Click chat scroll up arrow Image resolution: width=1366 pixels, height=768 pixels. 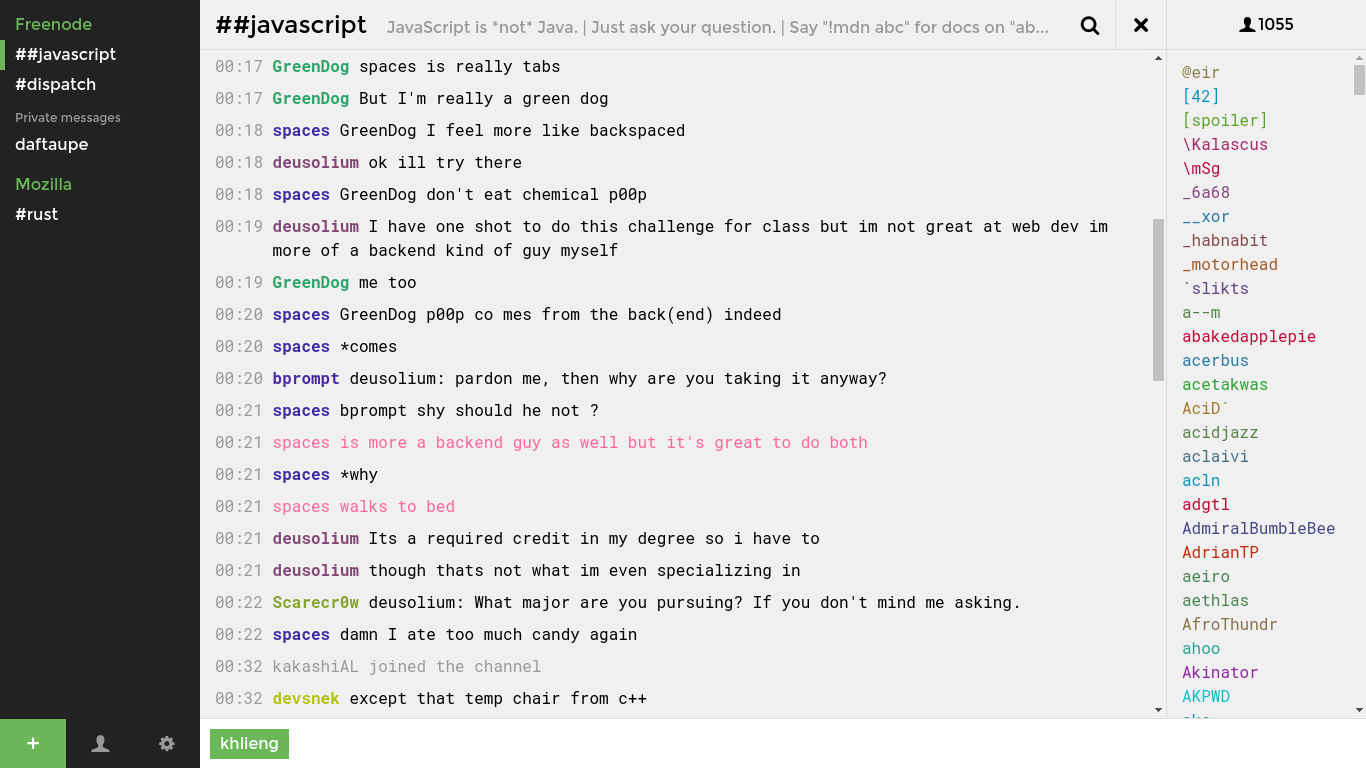(1158, 58)
